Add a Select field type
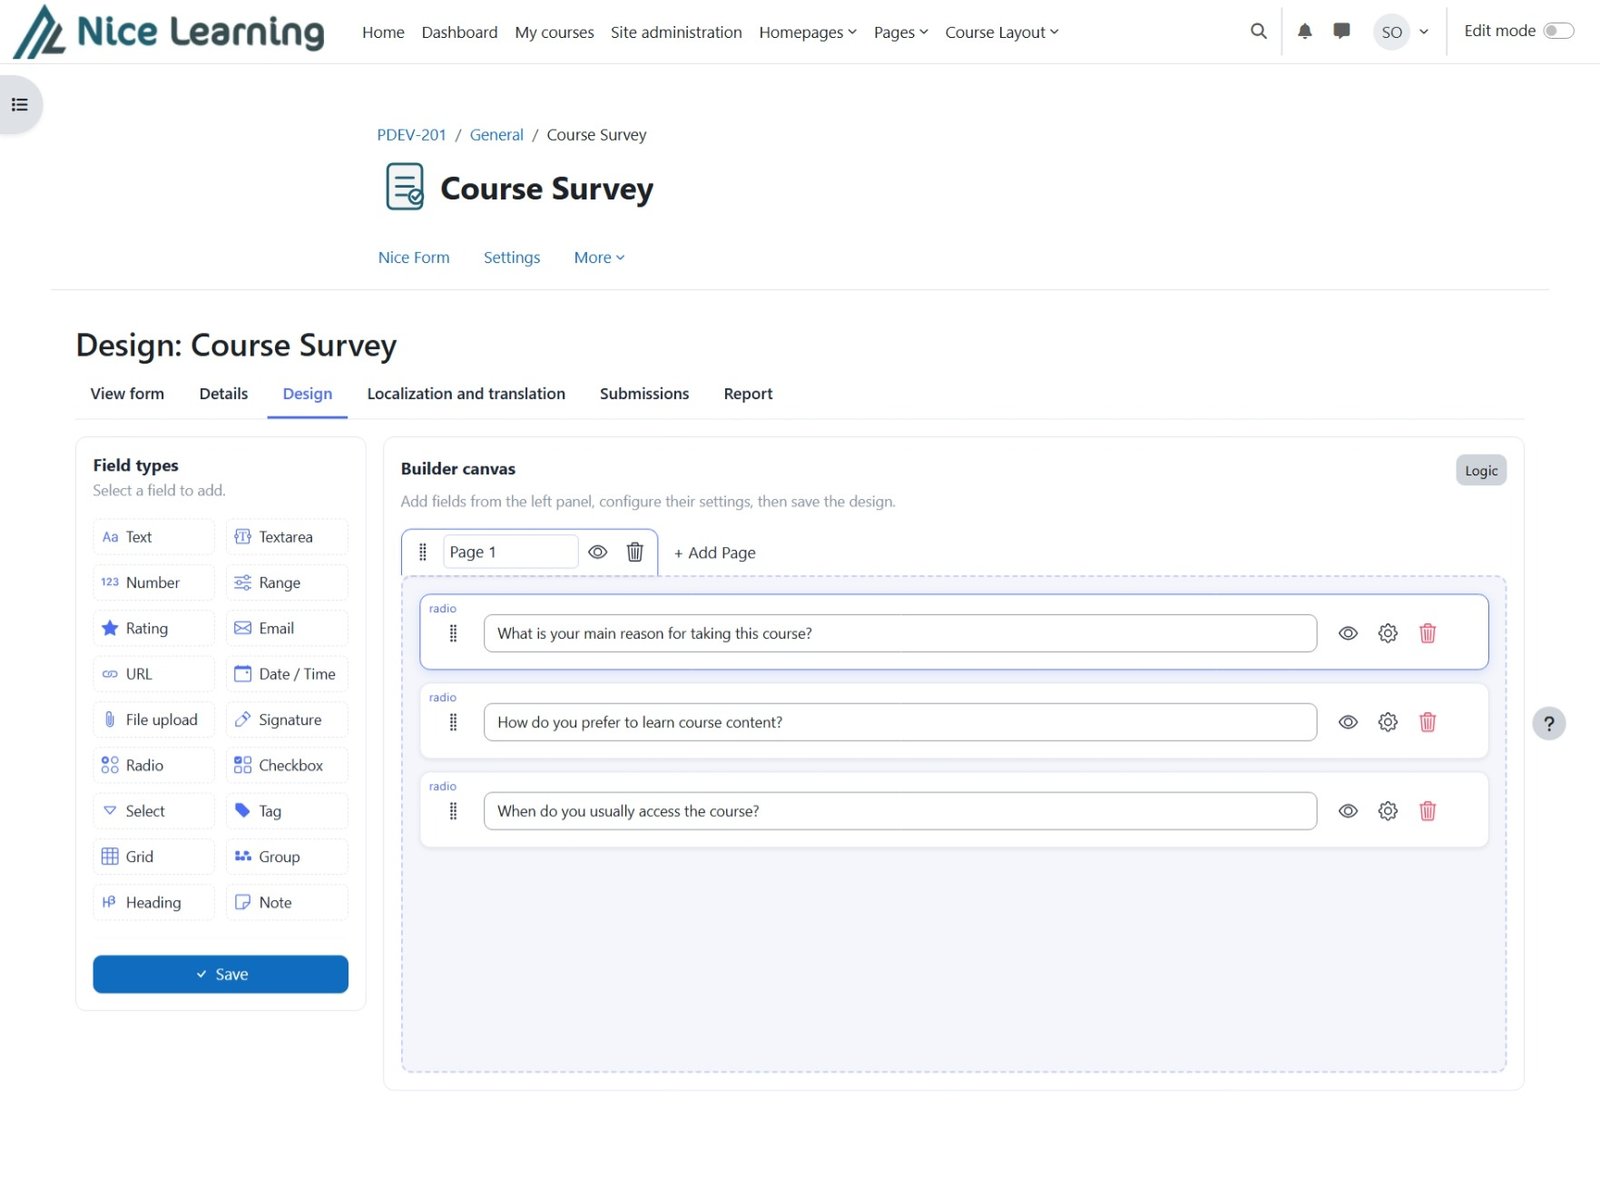This screenshot has width=1600, height=1183. [x=153, y=811]
